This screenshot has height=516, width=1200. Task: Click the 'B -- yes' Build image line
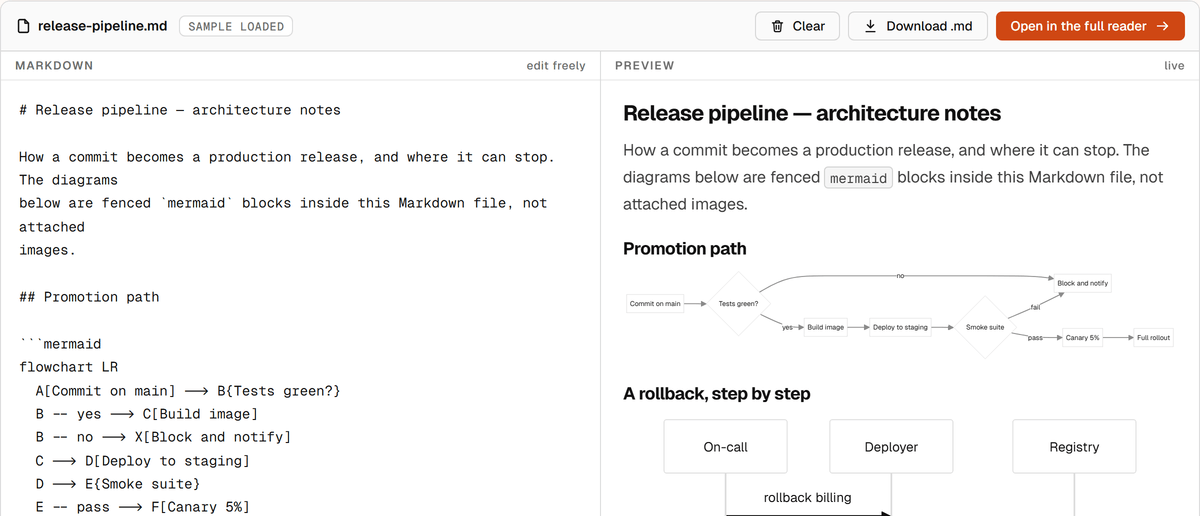(146, 414)
